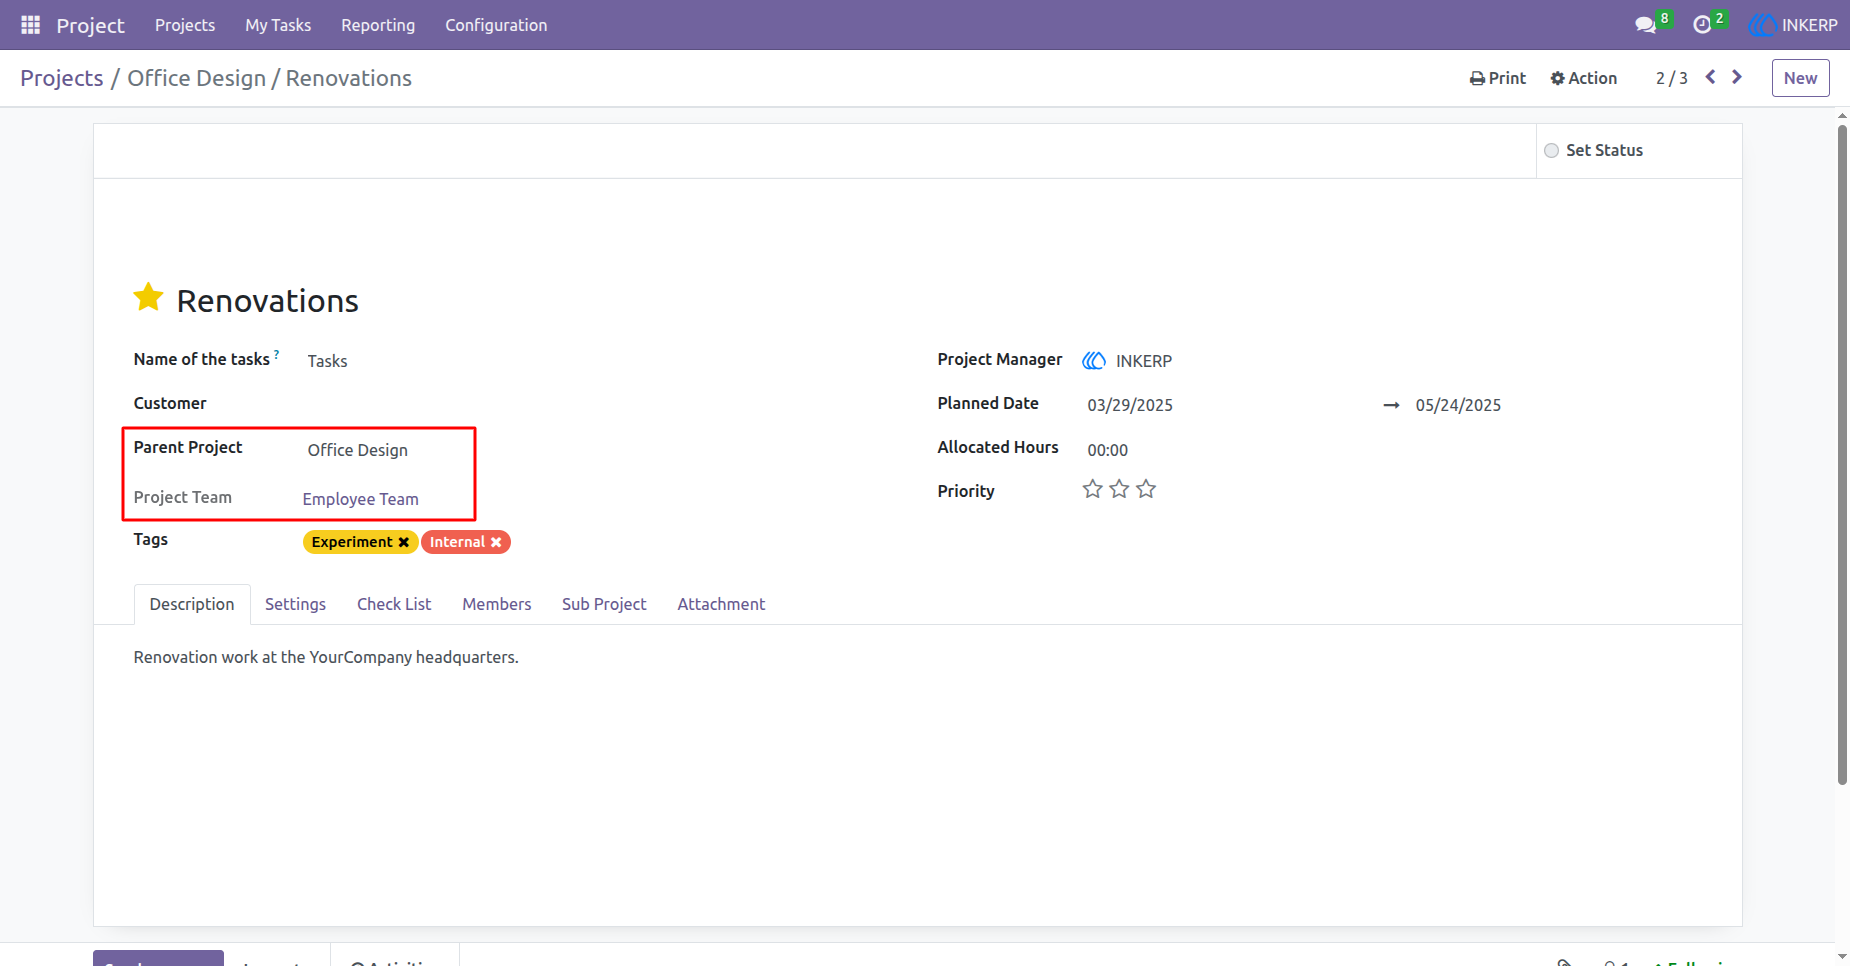Go to previous record arrow
This screenshot has width=1850, height=966.
1711,77
